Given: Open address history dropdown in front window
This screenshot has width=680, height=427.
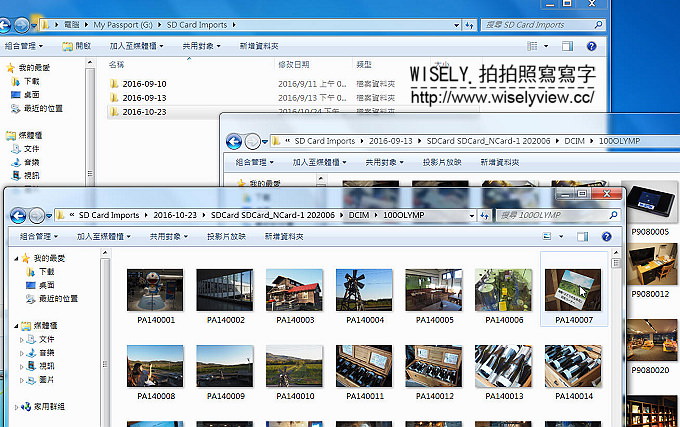Looking at the screenshot, I should [x=471, y=215].
